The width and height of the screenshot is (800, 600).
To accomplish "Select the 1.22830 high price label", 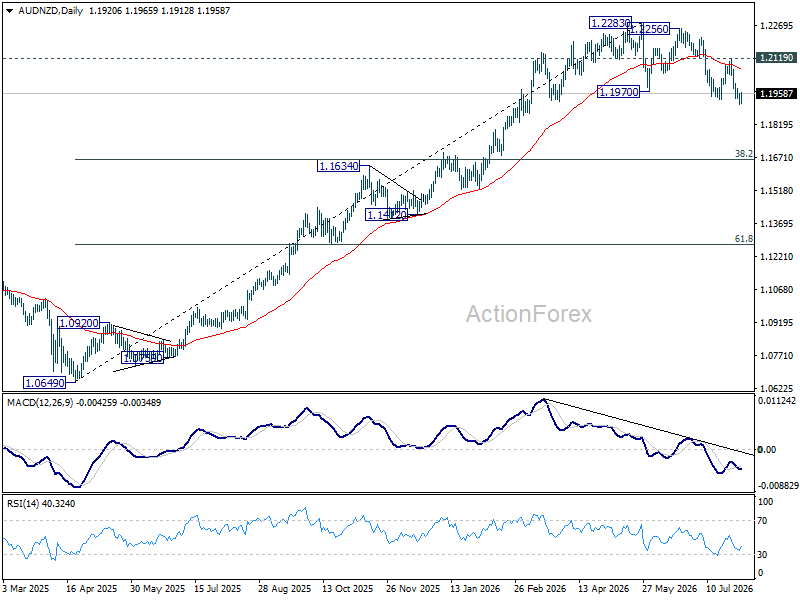I will [x=610, y=23].
